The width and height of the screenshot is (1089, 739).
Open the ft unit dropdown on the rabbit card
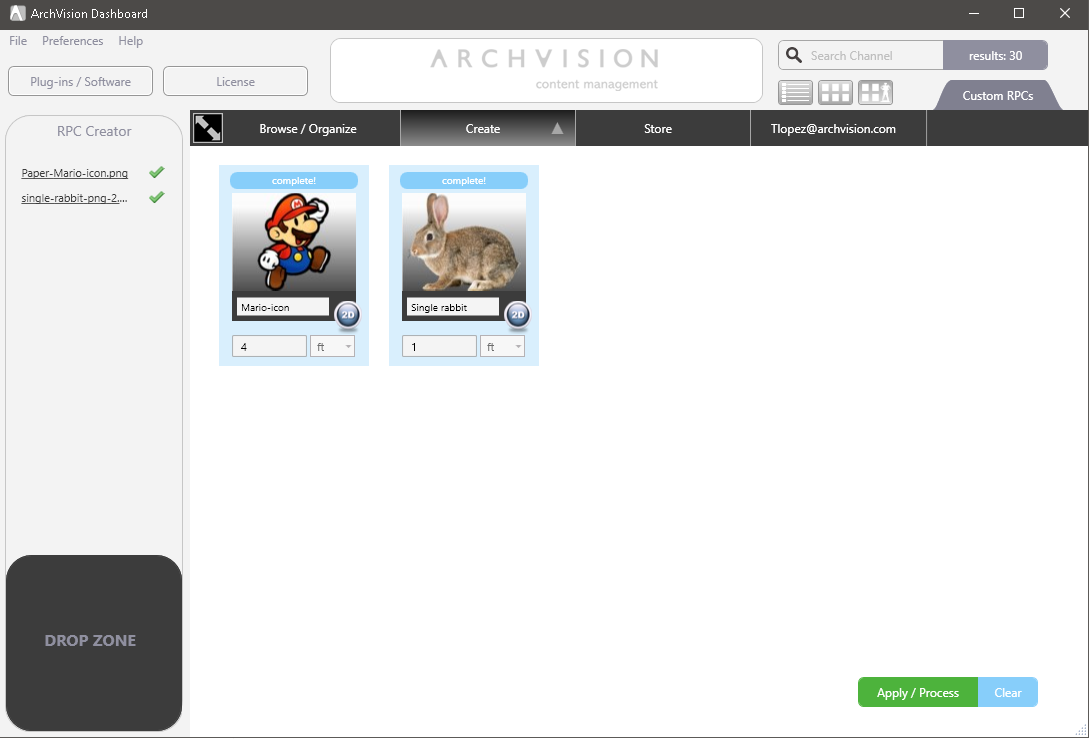click(x=502, y=345)
